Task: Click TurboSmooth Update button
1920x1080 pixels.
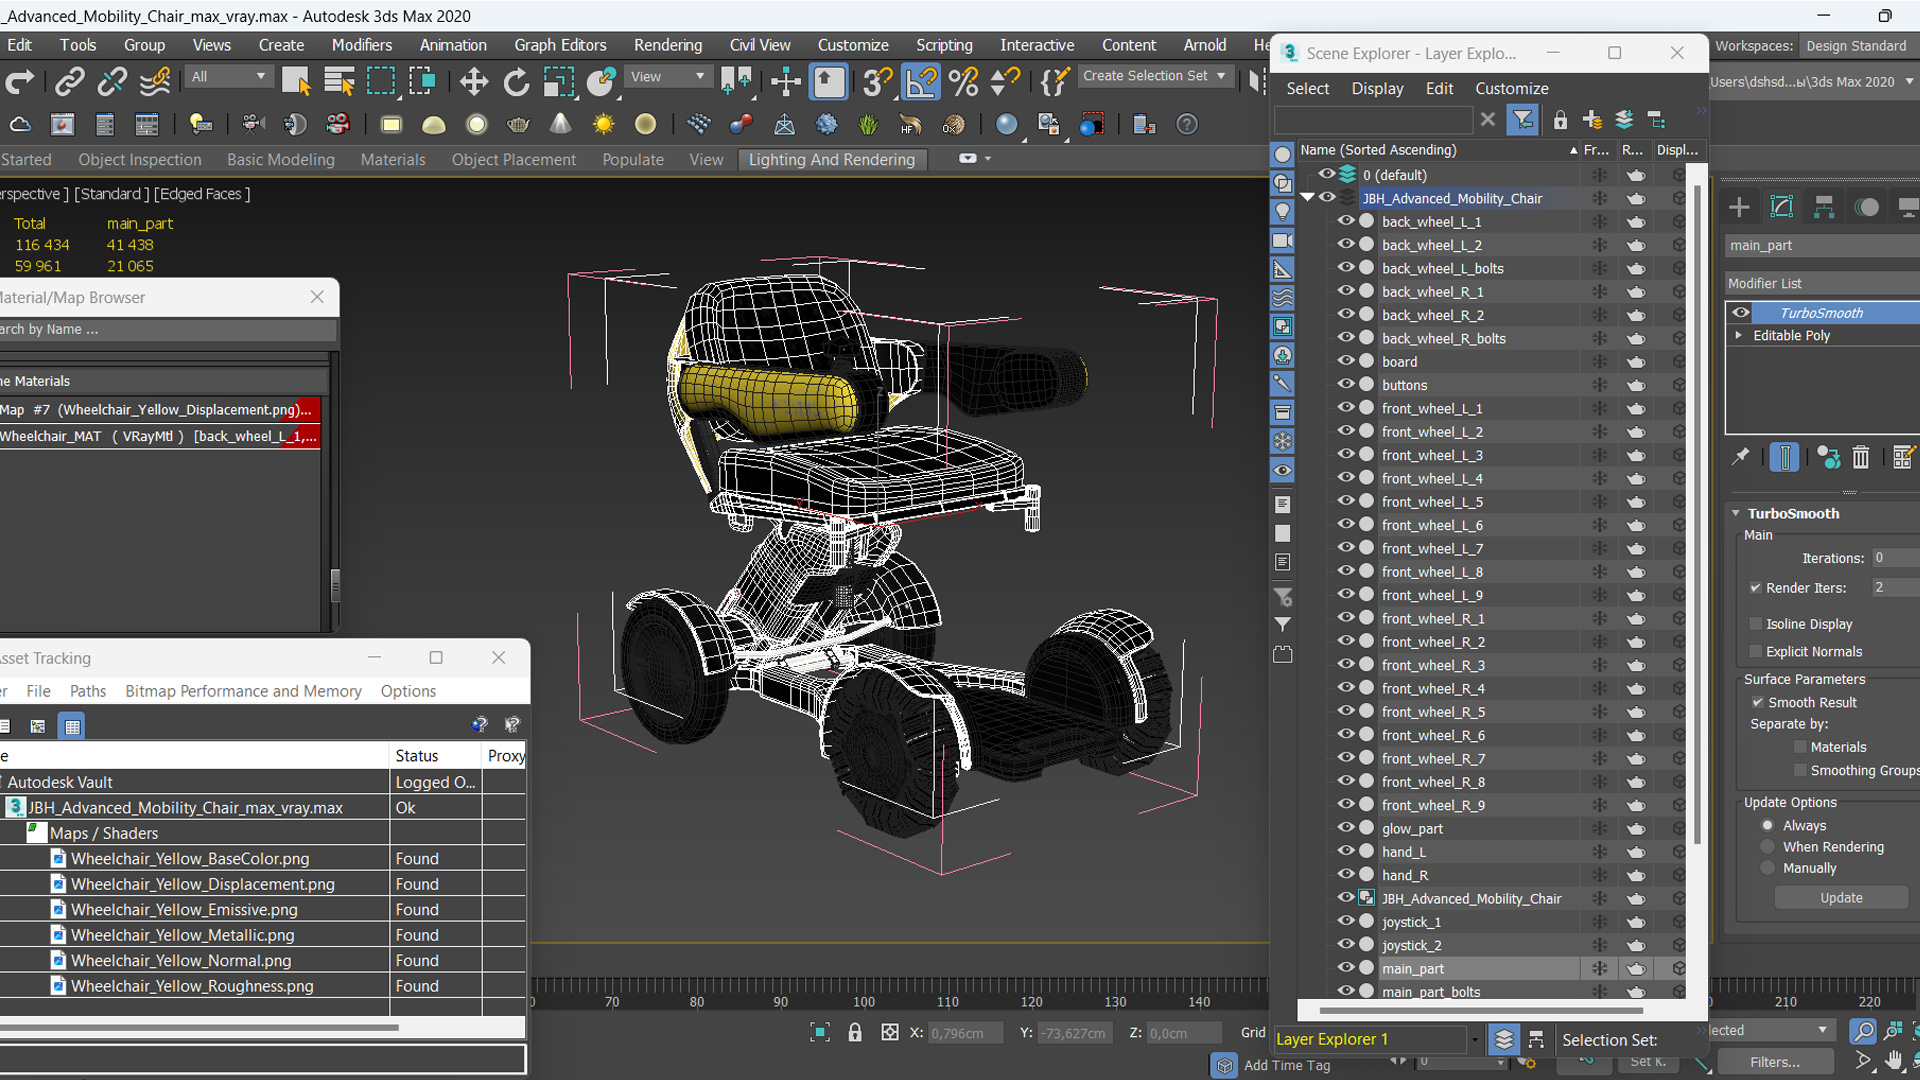Action: [x=1841, y=898]
